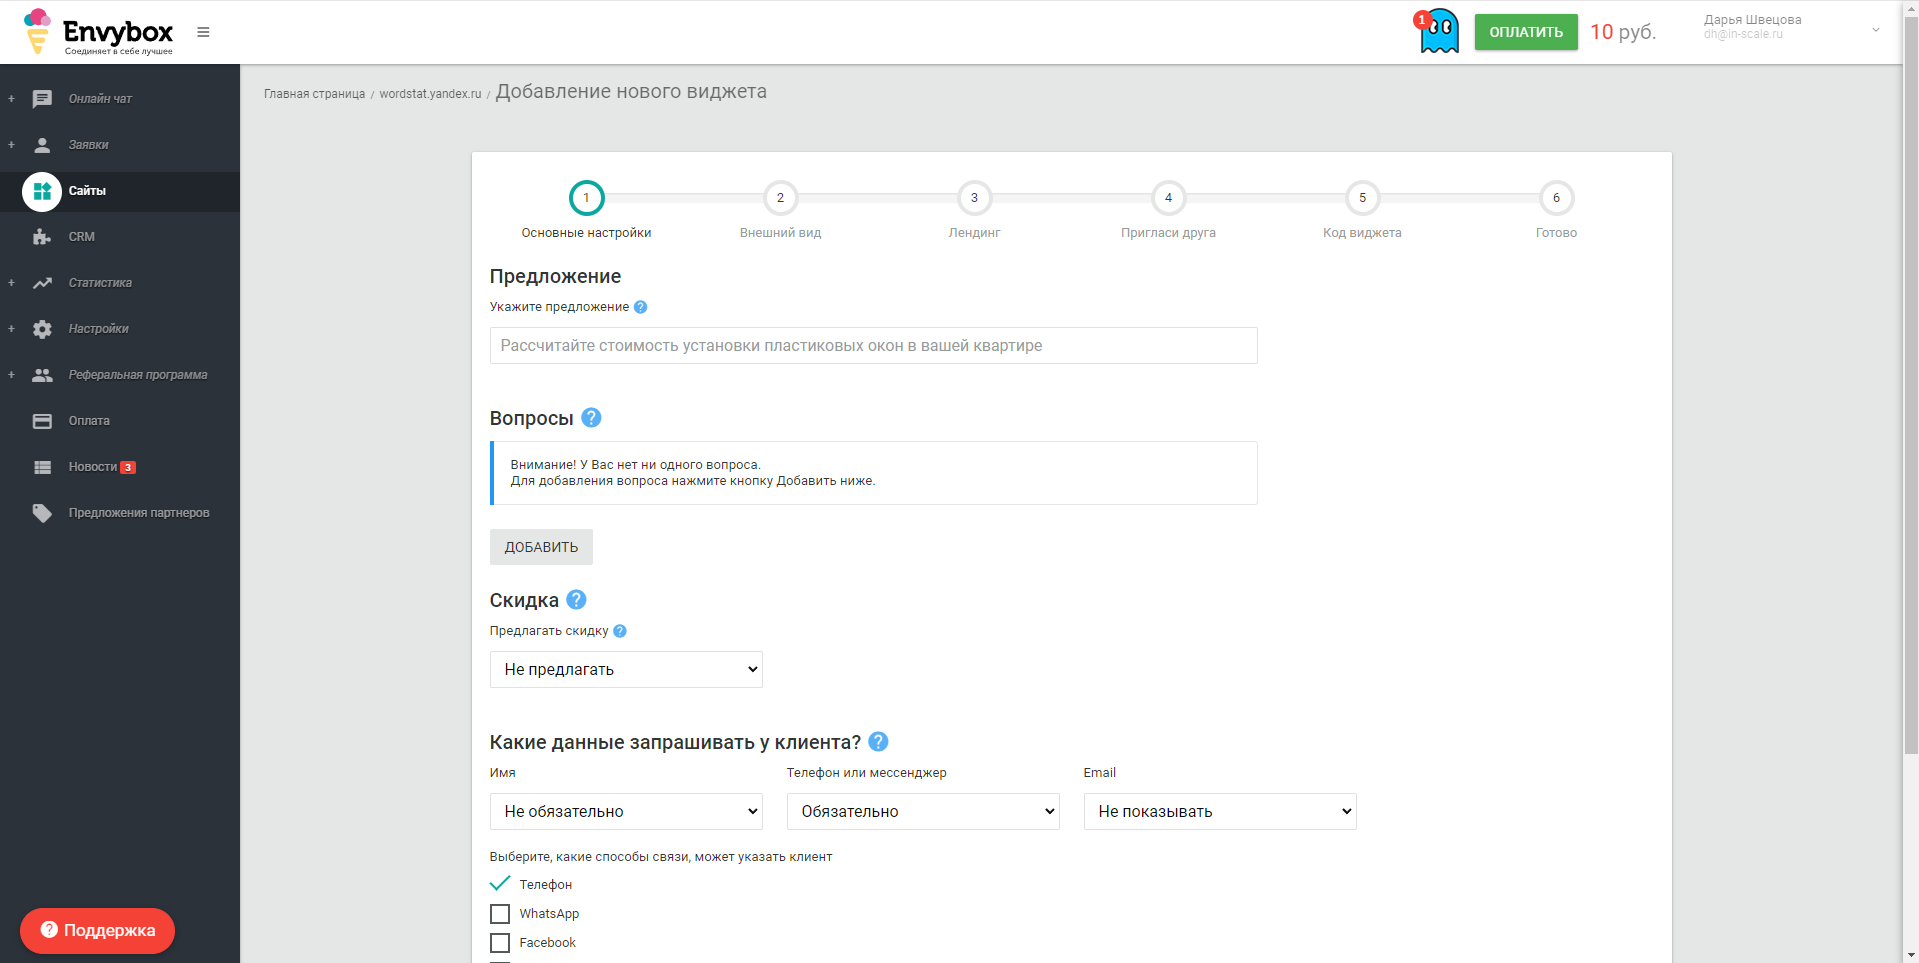The image size is (1919, 963).
Task: Click the Новости badge showing 3
Action: click(x=128, y=467)
